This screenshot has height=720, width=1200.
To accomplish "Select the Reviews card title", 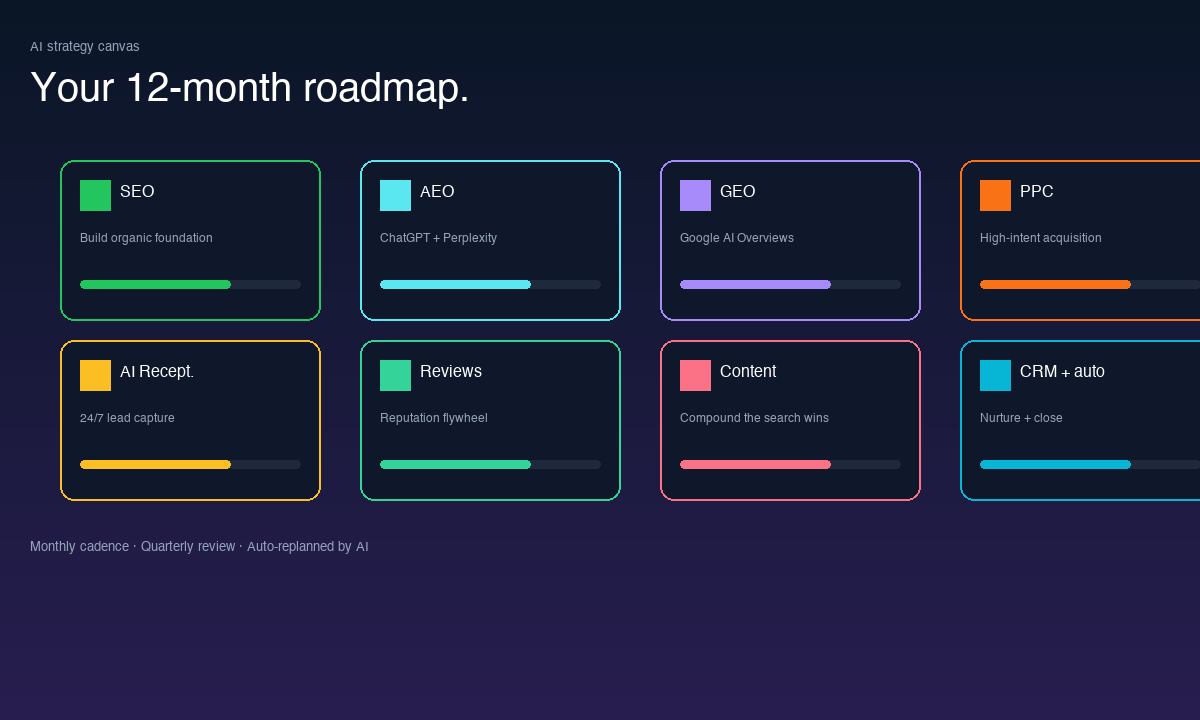I will pyautogui.click(x=451, y=371).
